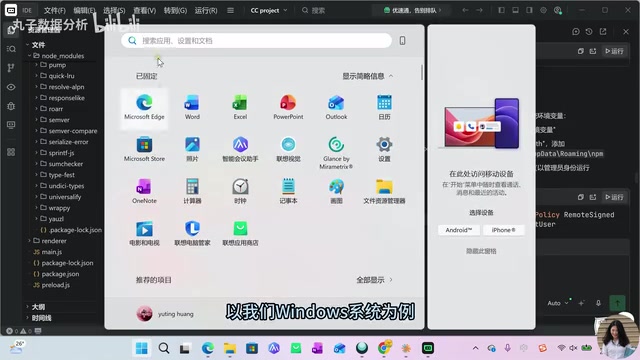Click in the Start menu search field

[x=256, y=40]
